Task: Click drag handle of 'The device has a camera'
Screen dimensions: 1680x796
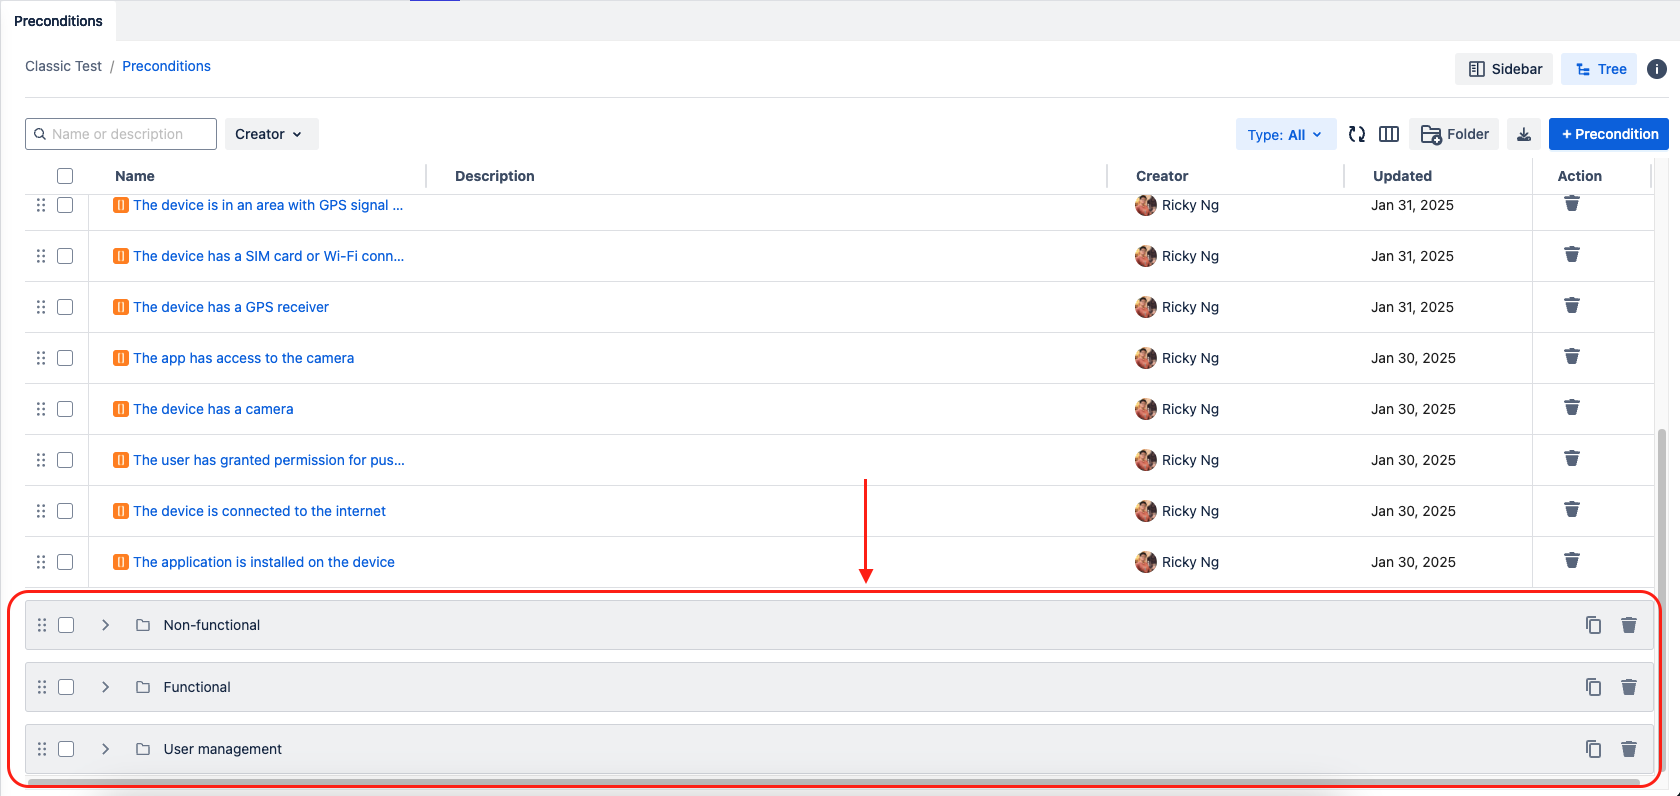Action: 41,409
